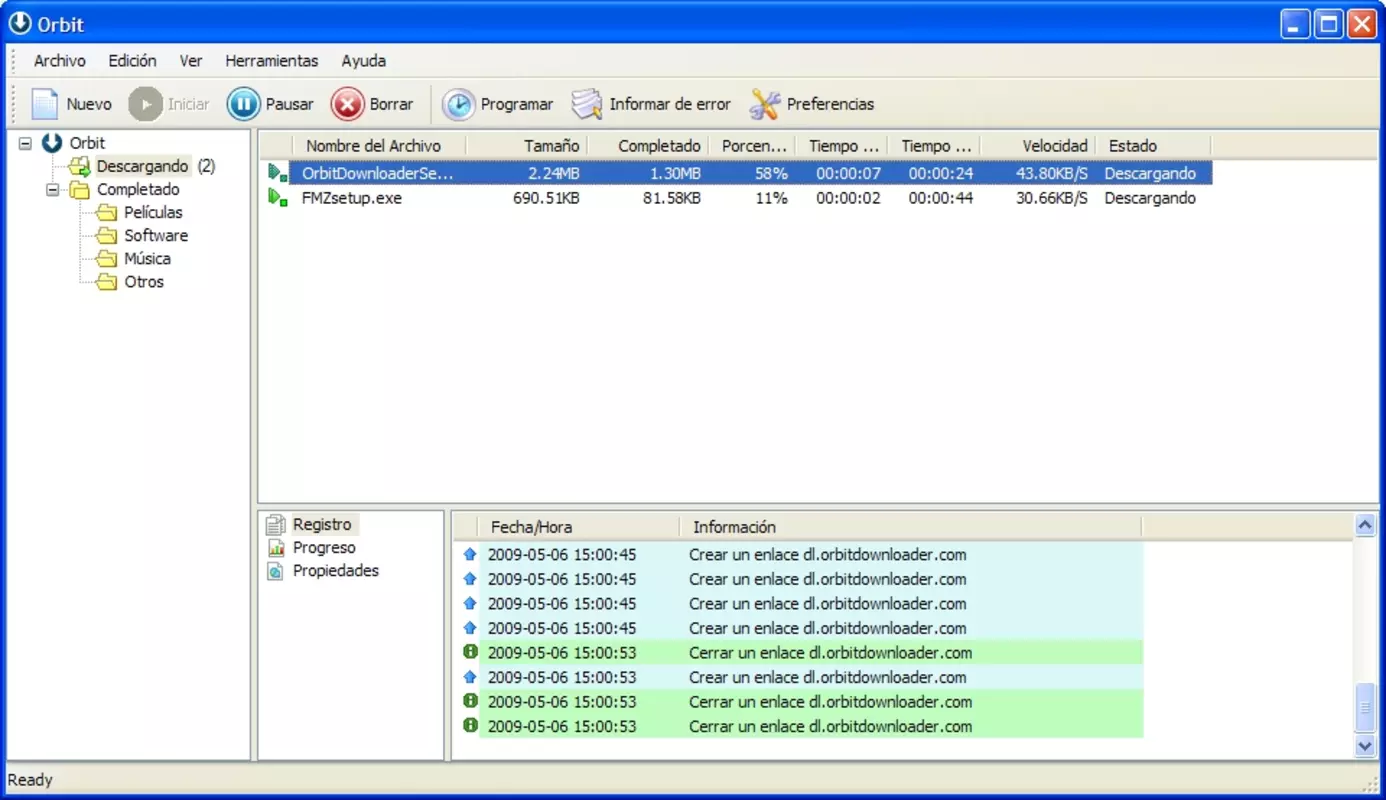Open the Edición menu
The image size is (1386, 800).
(x=133, y=61)
